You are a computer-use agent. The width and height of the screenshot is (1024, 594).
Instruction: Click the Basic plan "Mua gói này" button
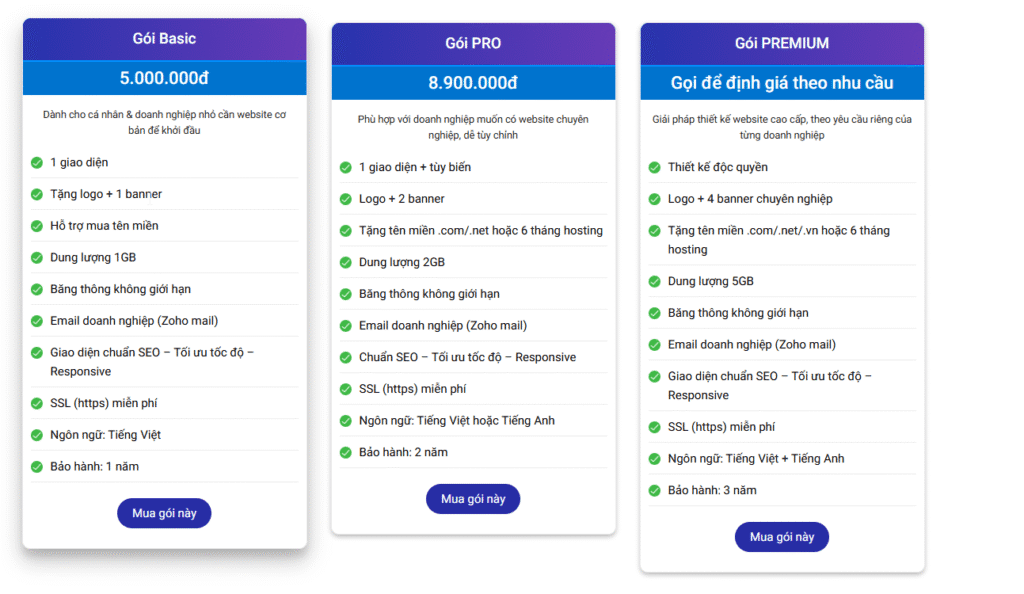(164, 513)
